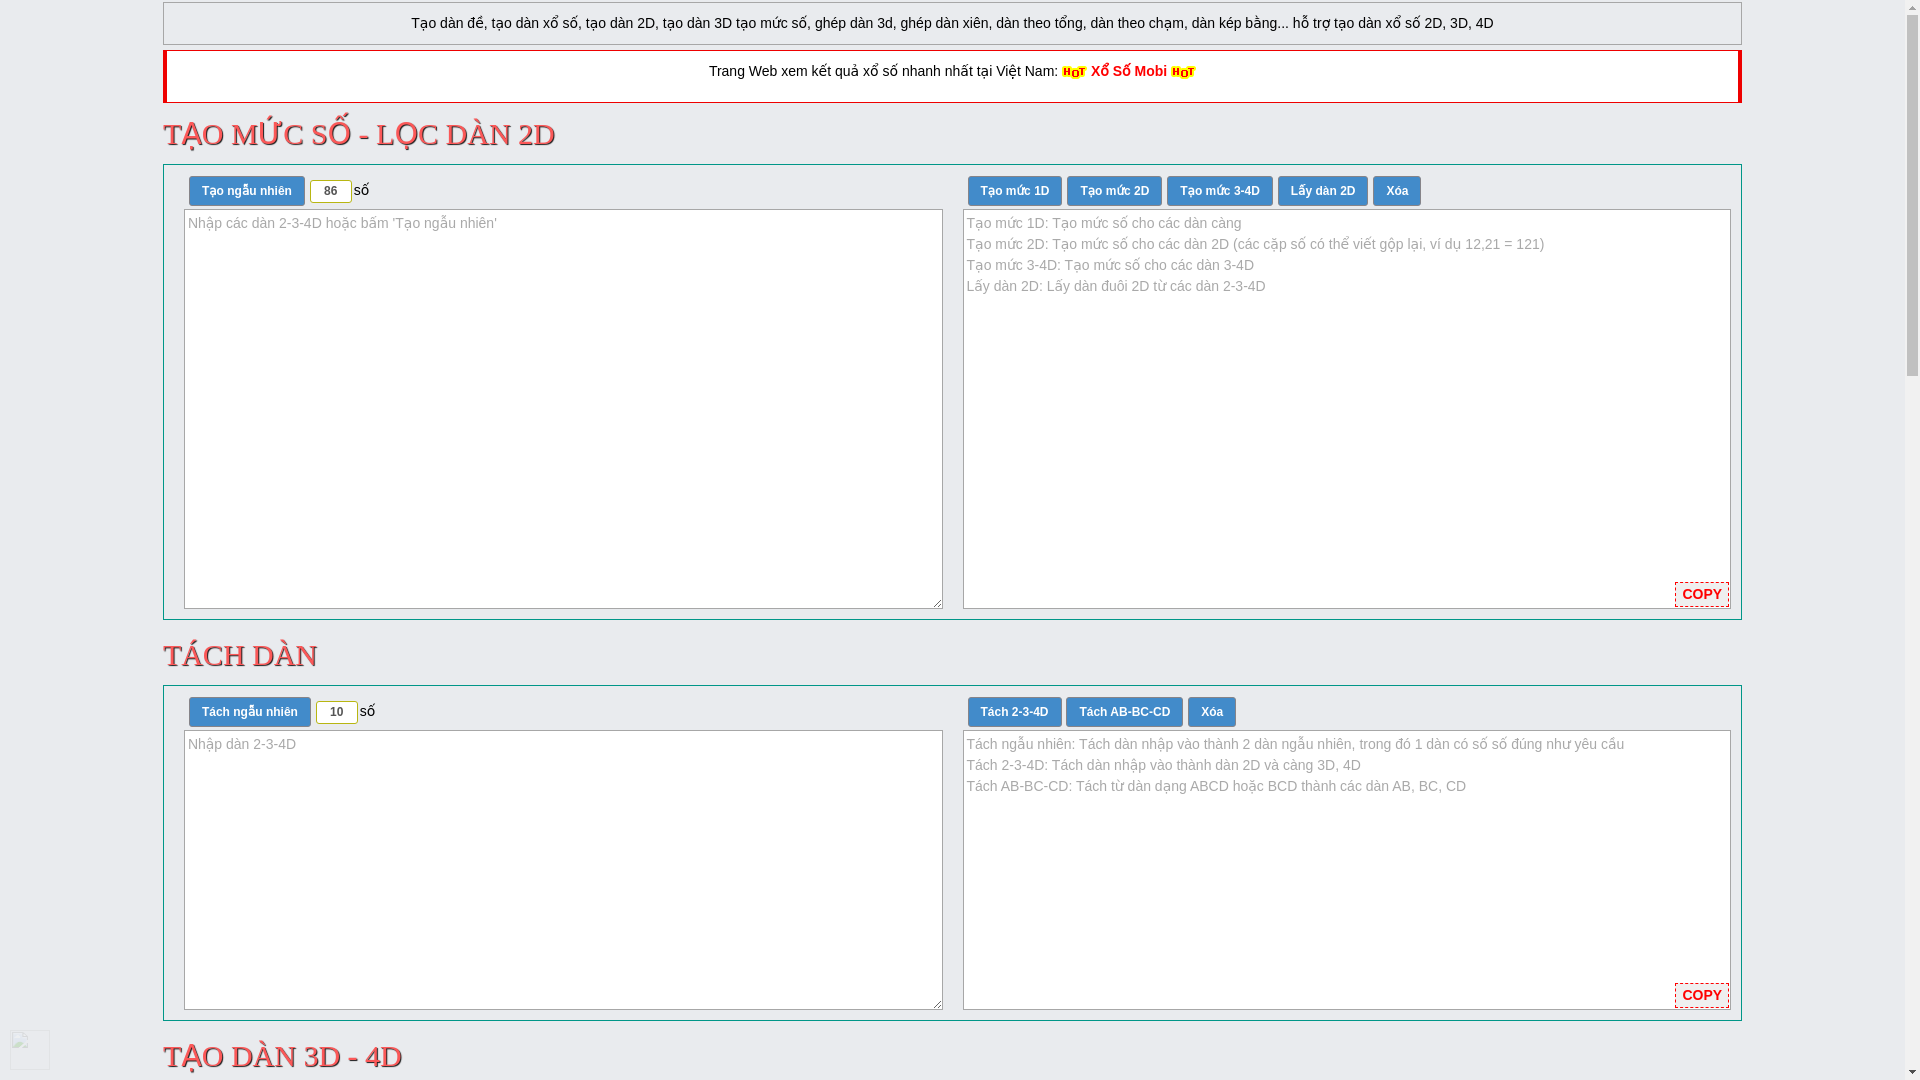The image size is (1920, 1080).
Task: Click the 'TẠO DÀN 3D - 4D' heading
Action: point(282,1056)
